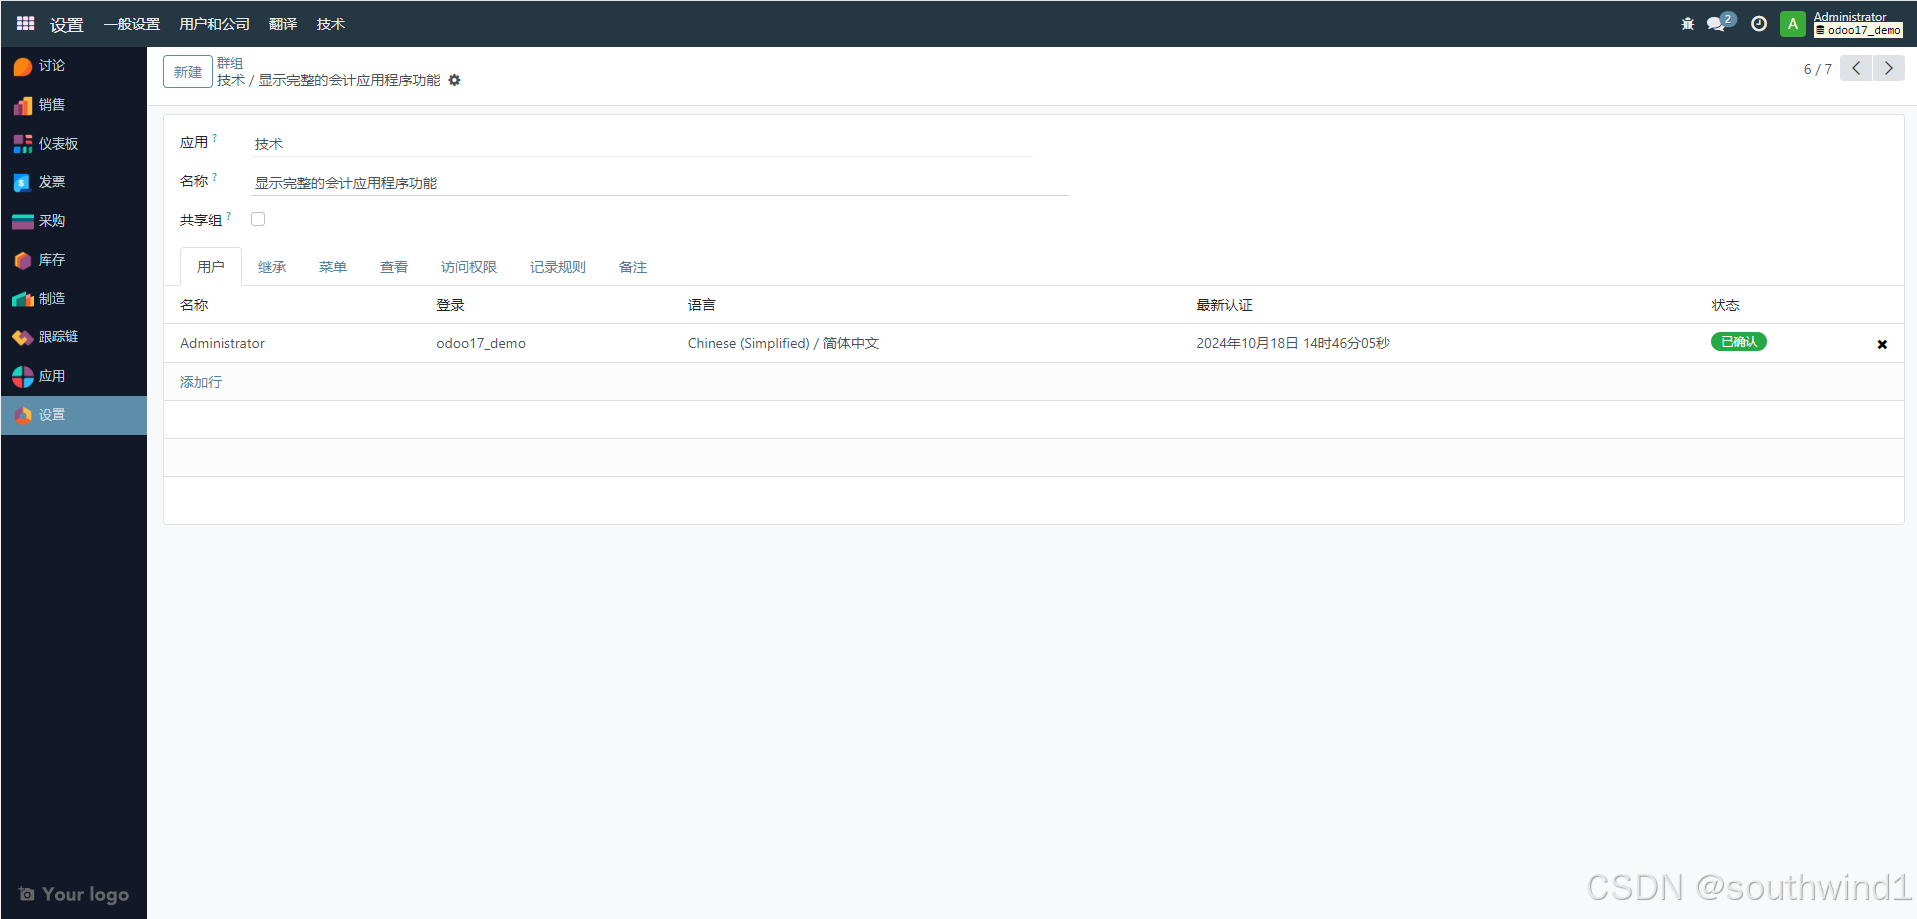1917x919 pixels.
Task: Open the debug bug icon menu
Action: 1688,24
